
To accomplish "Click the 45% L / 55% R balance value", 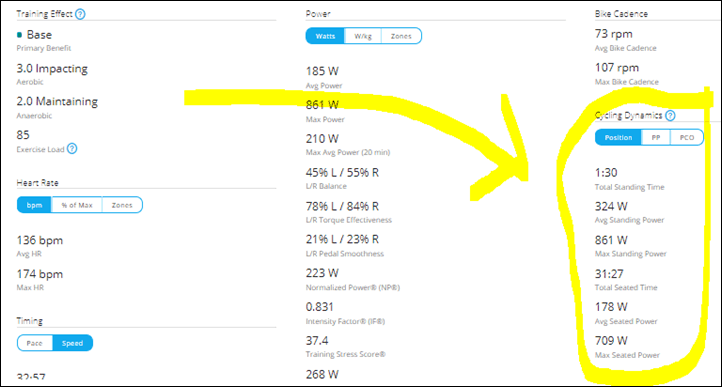I will [343, 173].
